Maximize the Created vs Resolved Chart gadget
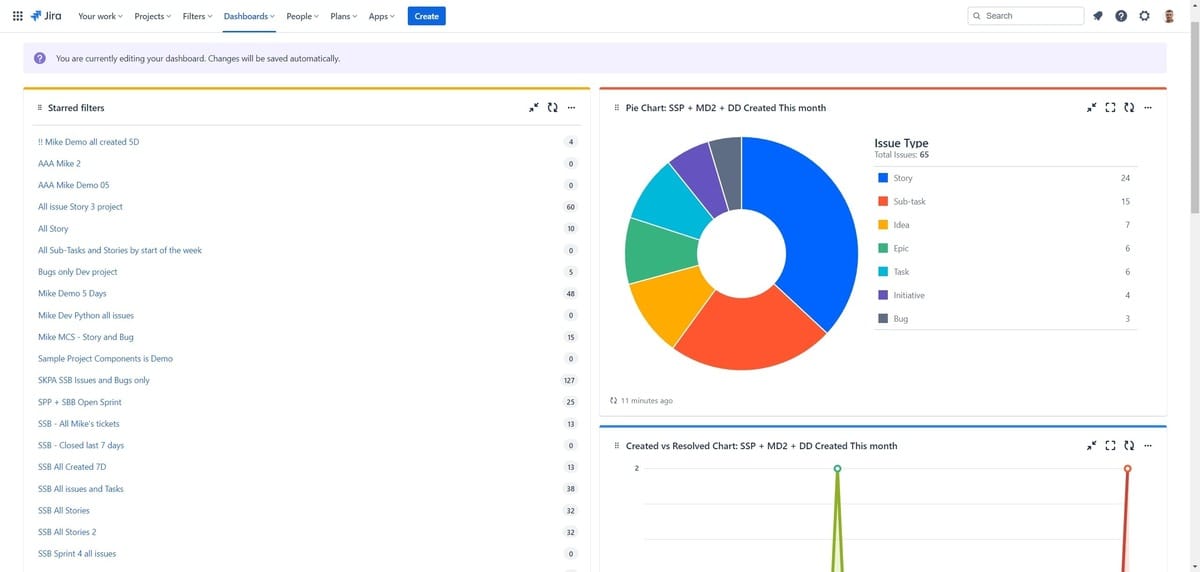The image size is (1200, 572). 1110,446
